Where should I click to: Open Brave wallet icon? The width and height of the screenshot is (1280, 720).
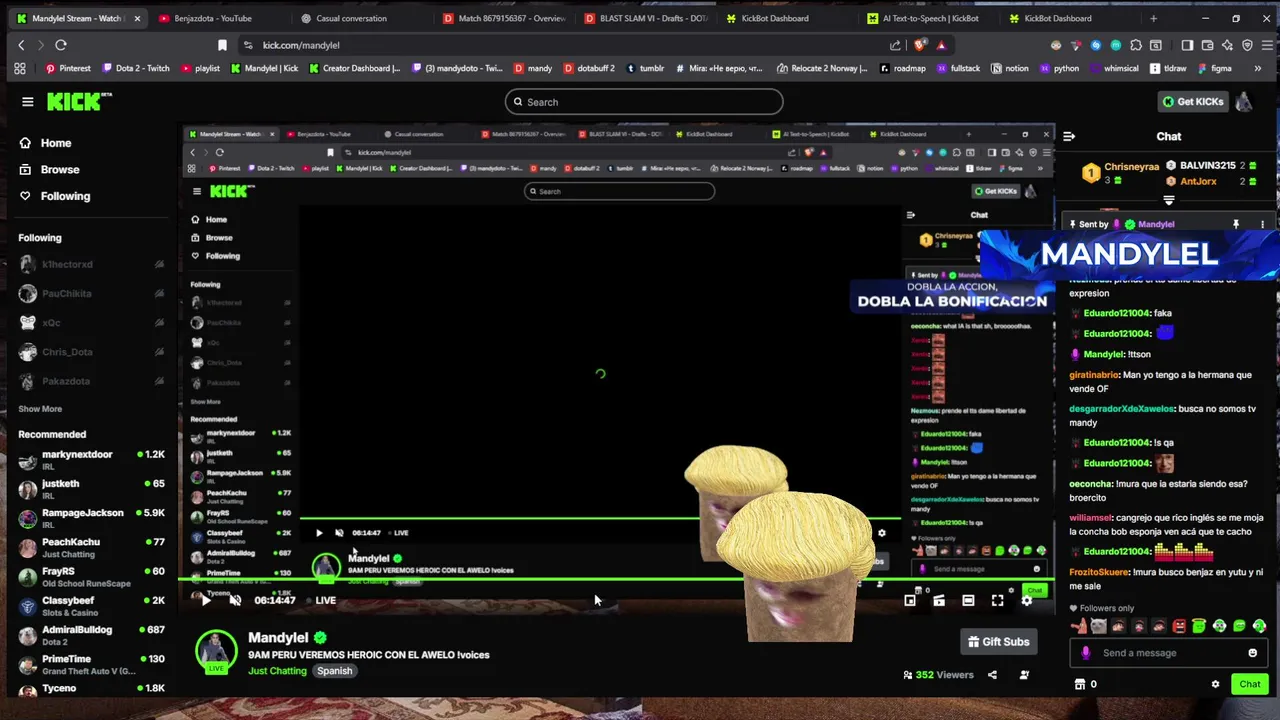coord(1207,45)
